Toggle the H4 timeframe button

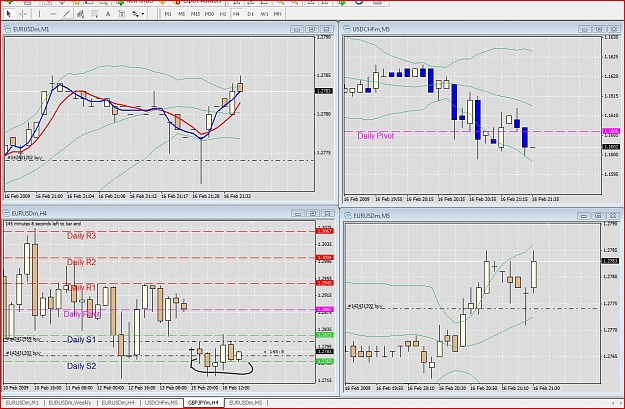[x=236, y=14]
